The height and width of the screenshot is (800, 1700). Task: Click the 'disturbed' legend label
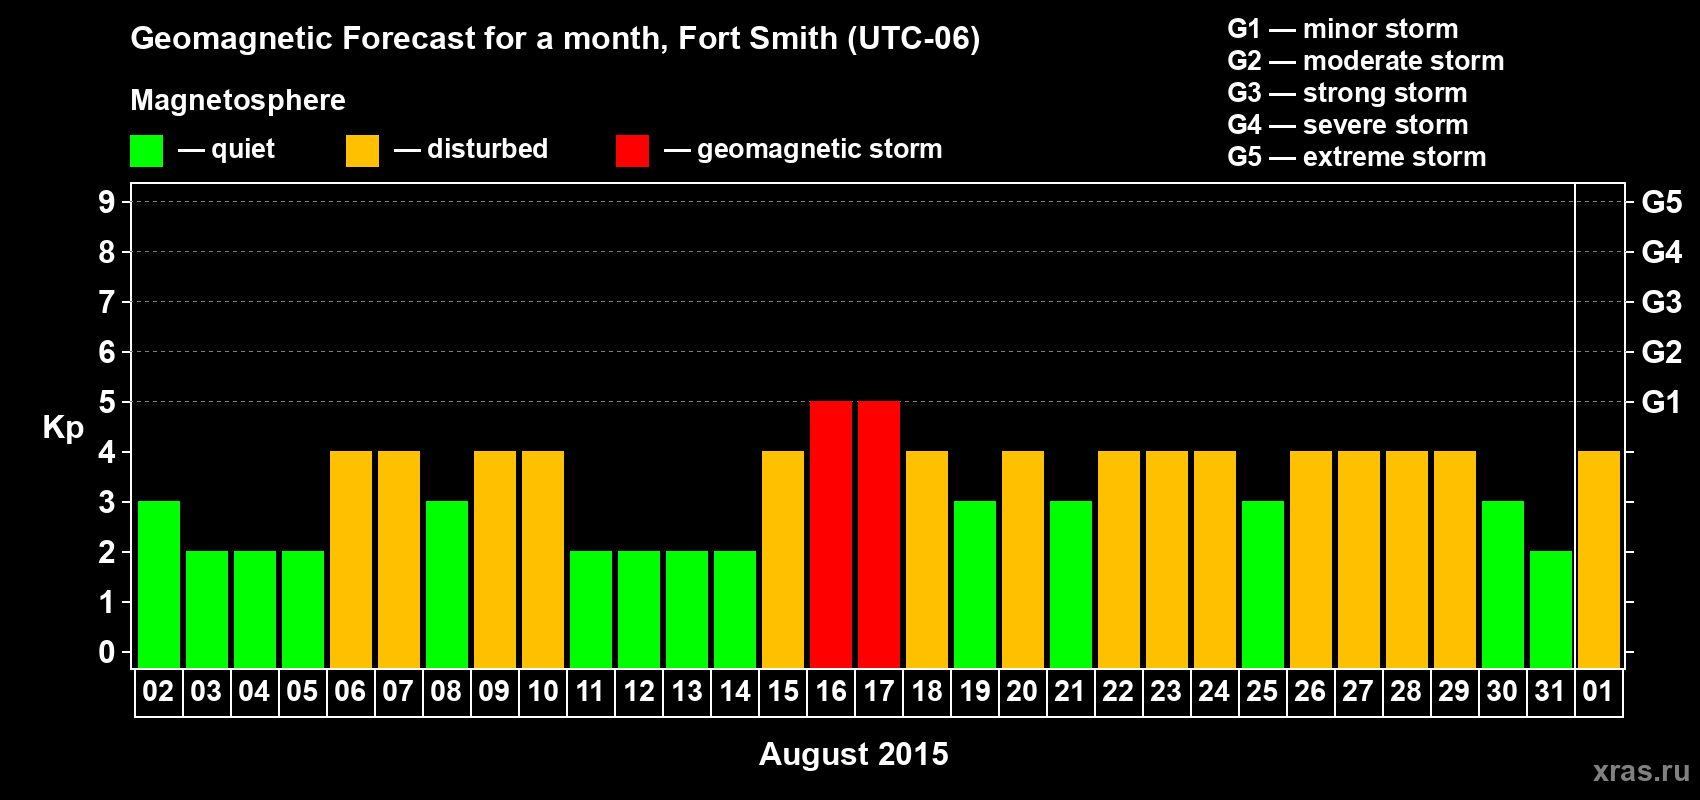coord(487,149)
